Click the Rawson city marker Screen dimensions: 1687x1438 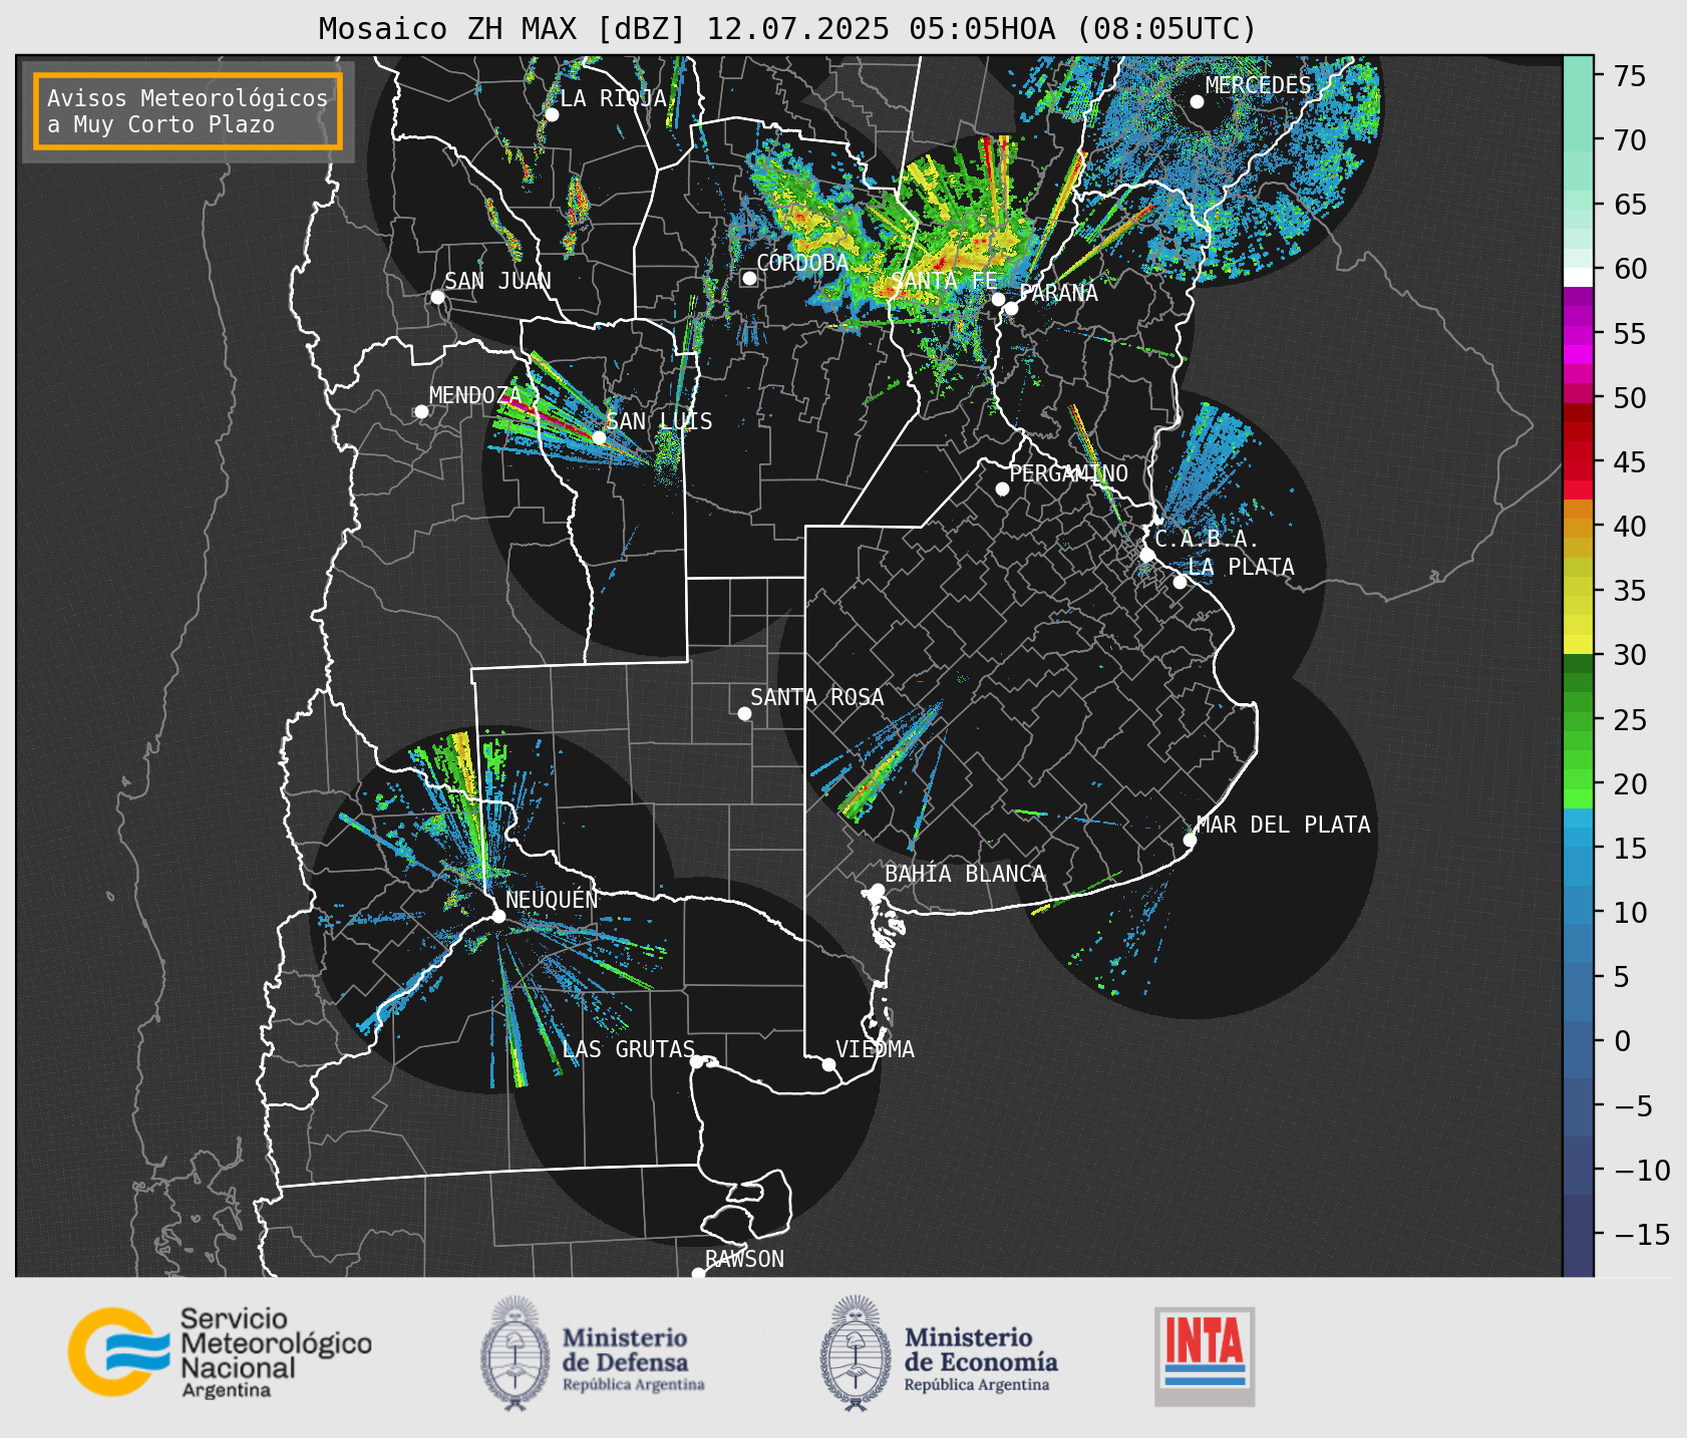(x=698, y=1274)
